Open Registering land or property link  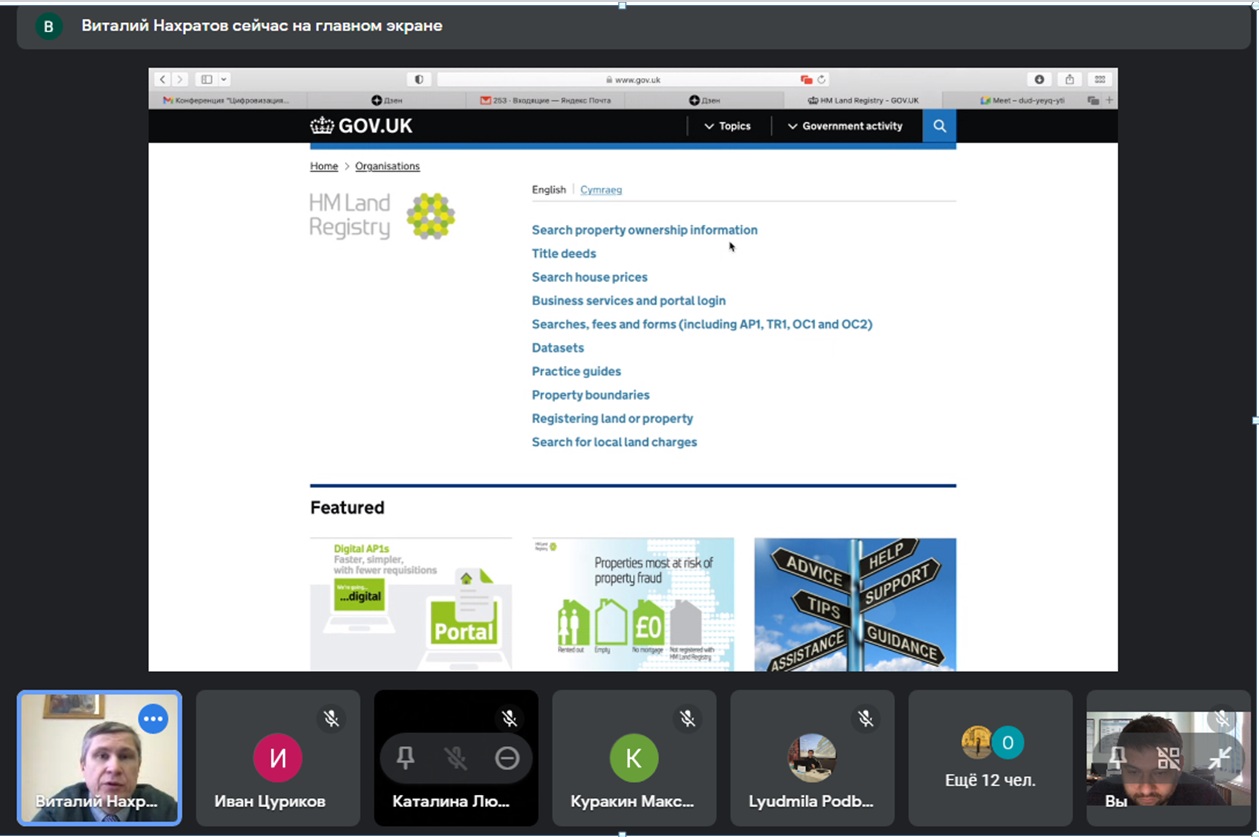[612, 419]
